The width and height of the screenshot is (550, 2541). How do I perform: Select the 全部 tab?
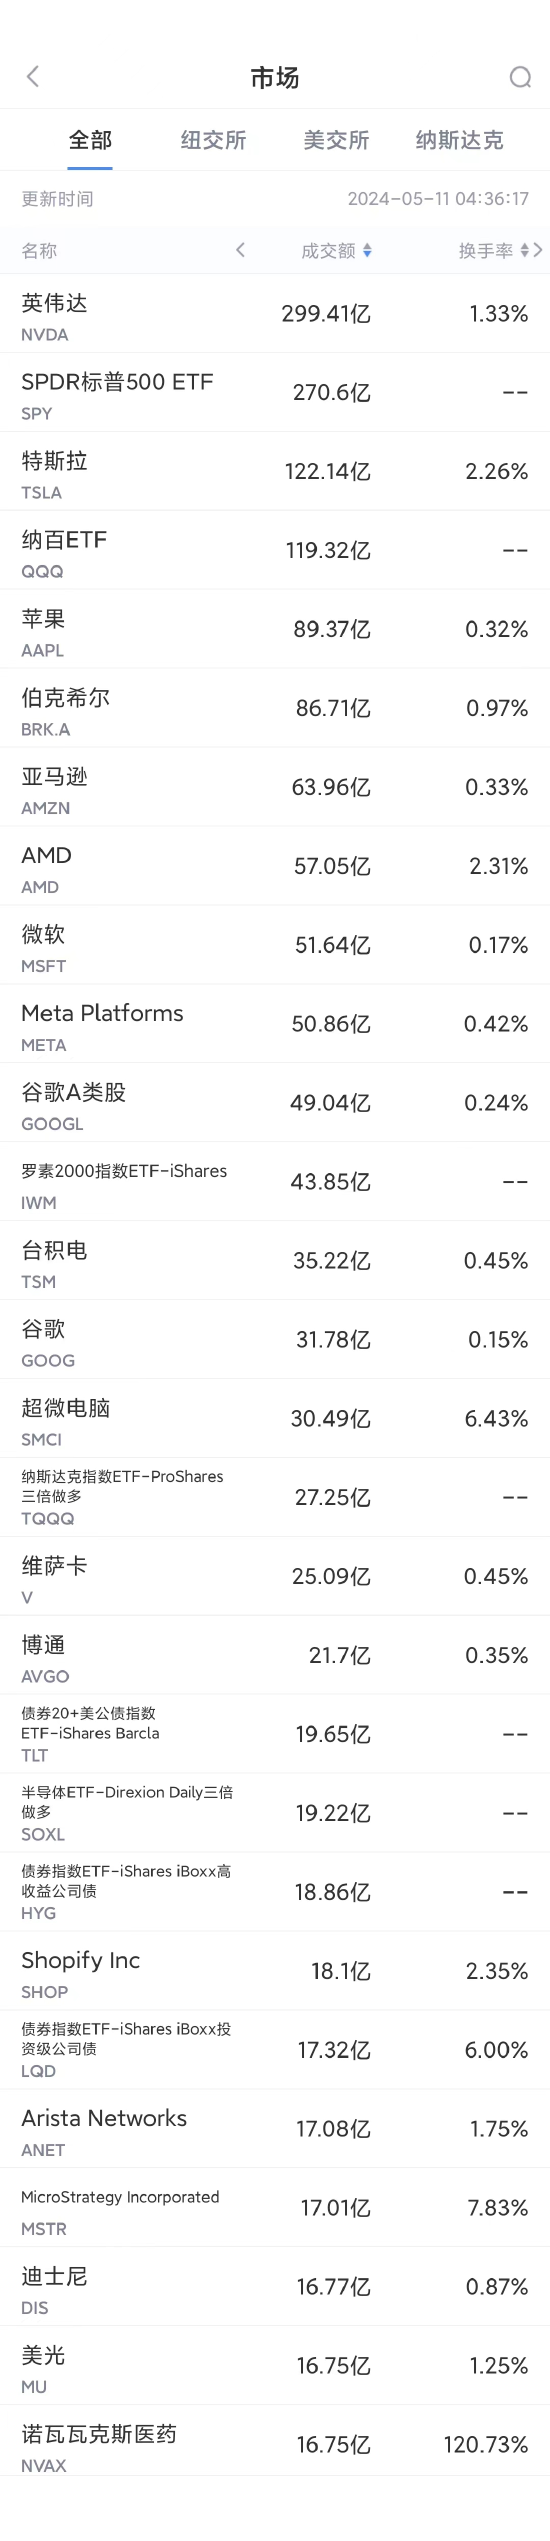[x=90, y=140]
